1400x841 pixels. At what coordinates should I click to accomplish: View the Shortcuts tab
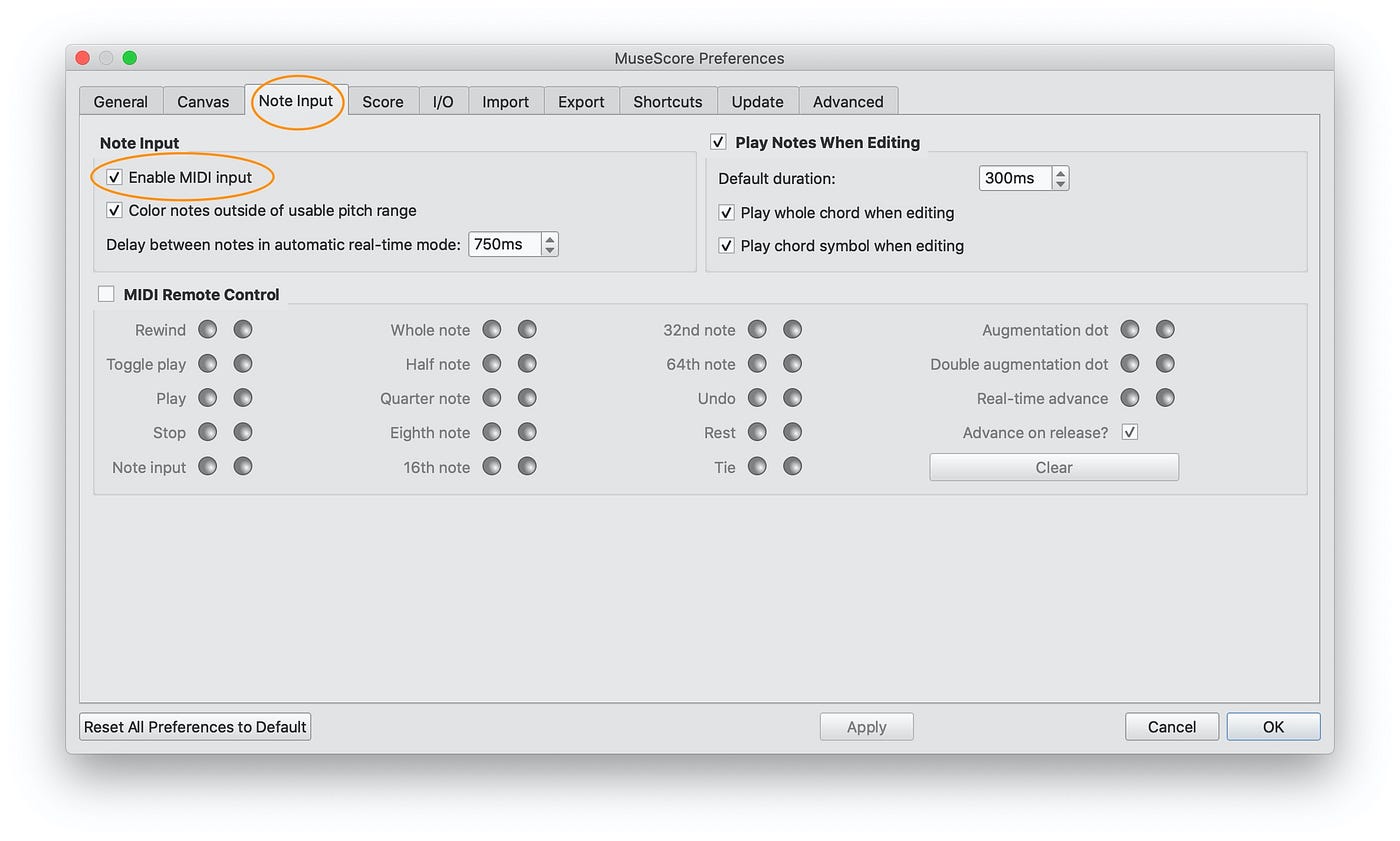click(x=668, y=101)
